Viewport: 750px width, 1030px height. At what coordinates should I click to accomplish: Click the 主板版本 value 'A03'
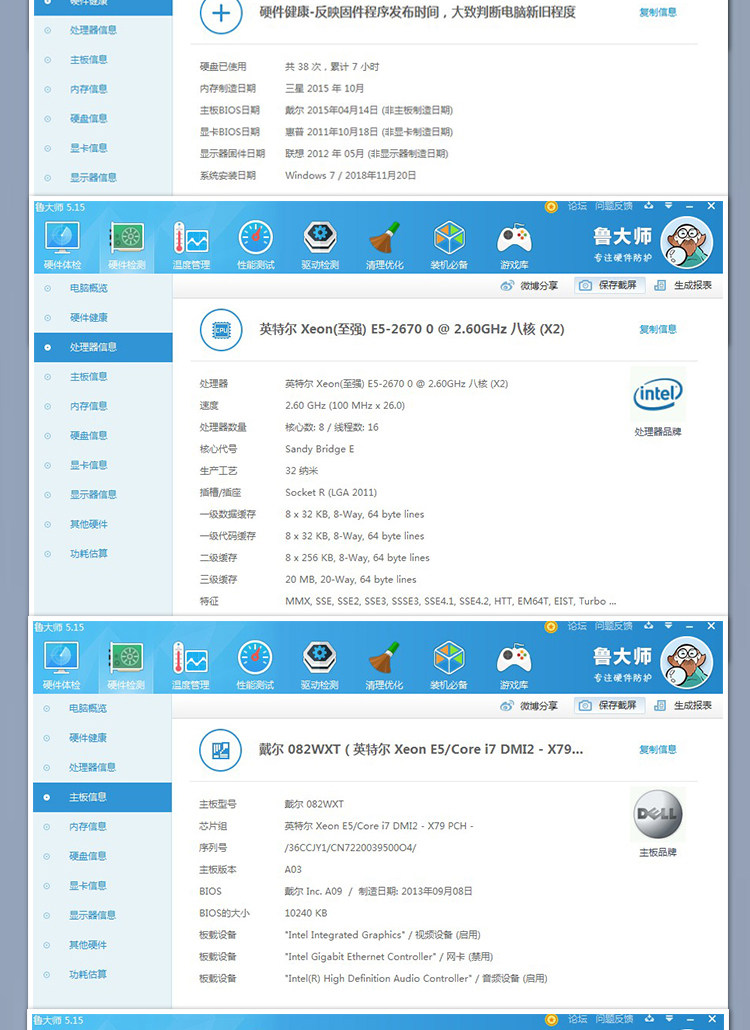[292, 870]
